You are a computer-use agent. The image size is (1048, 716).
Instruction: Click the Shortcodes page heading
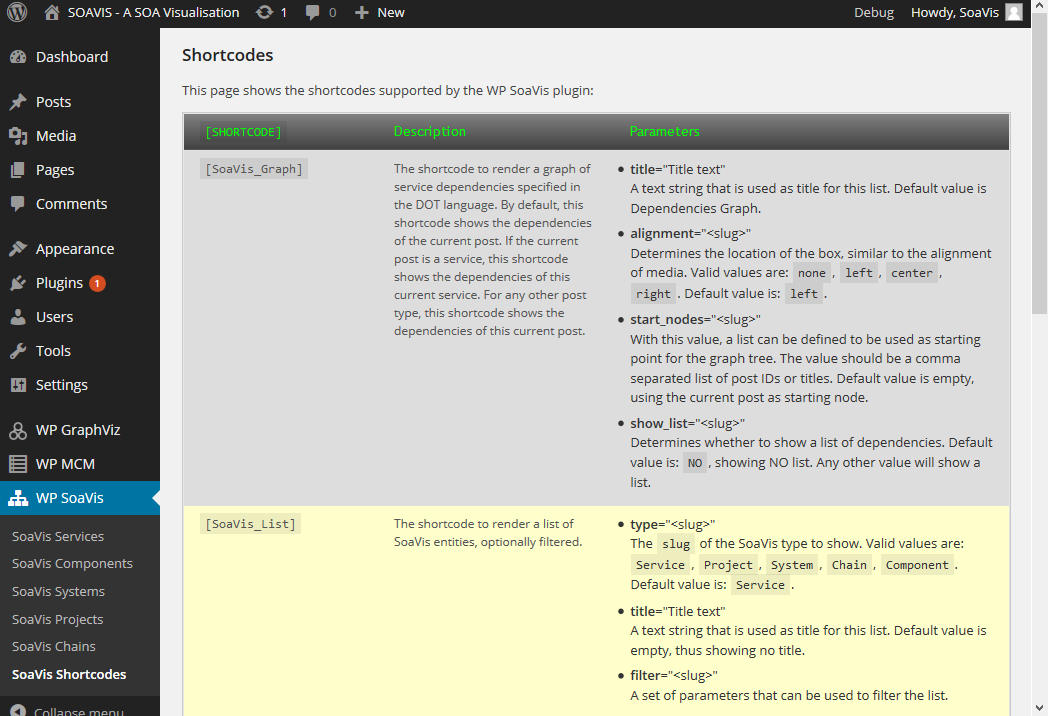click(227, 55)
